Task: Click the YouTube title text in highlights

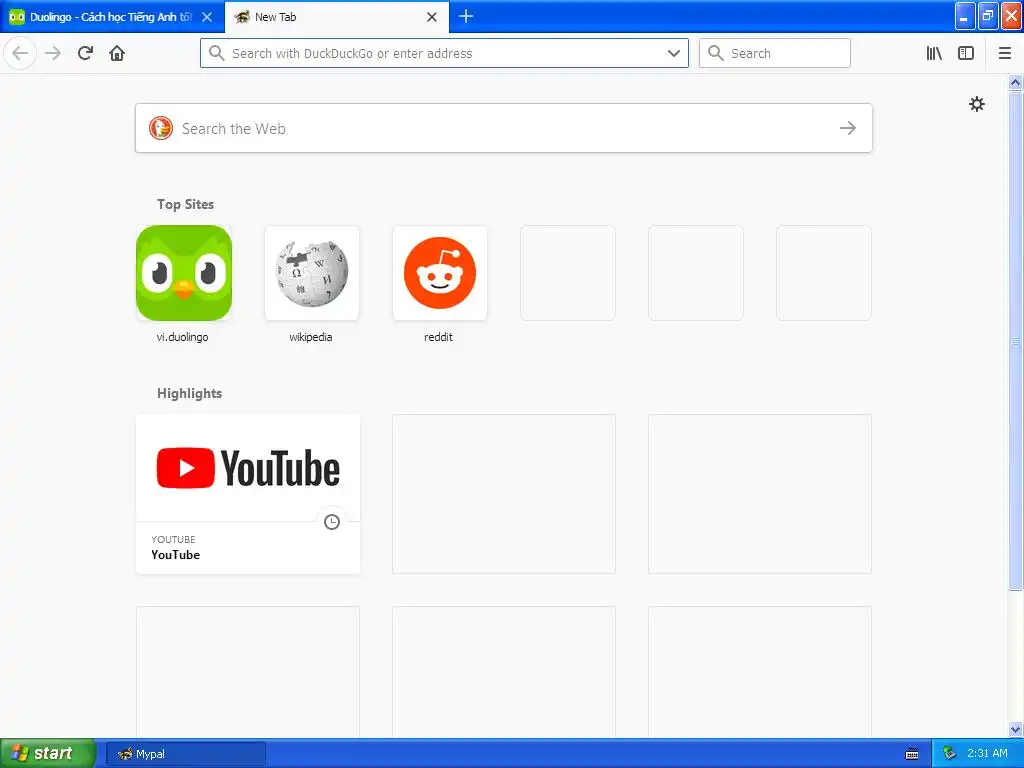Action: [x=175, y=554]
